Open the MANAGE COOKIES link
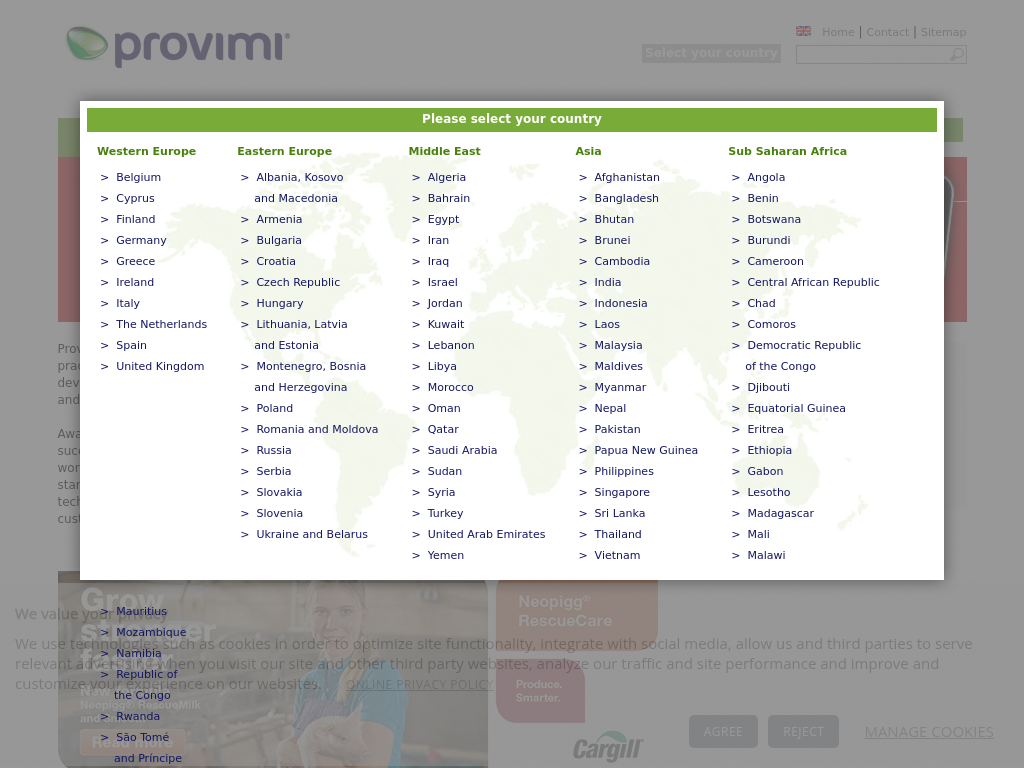The height and width of the screenshot is (768, 1024). pos(928,732)
